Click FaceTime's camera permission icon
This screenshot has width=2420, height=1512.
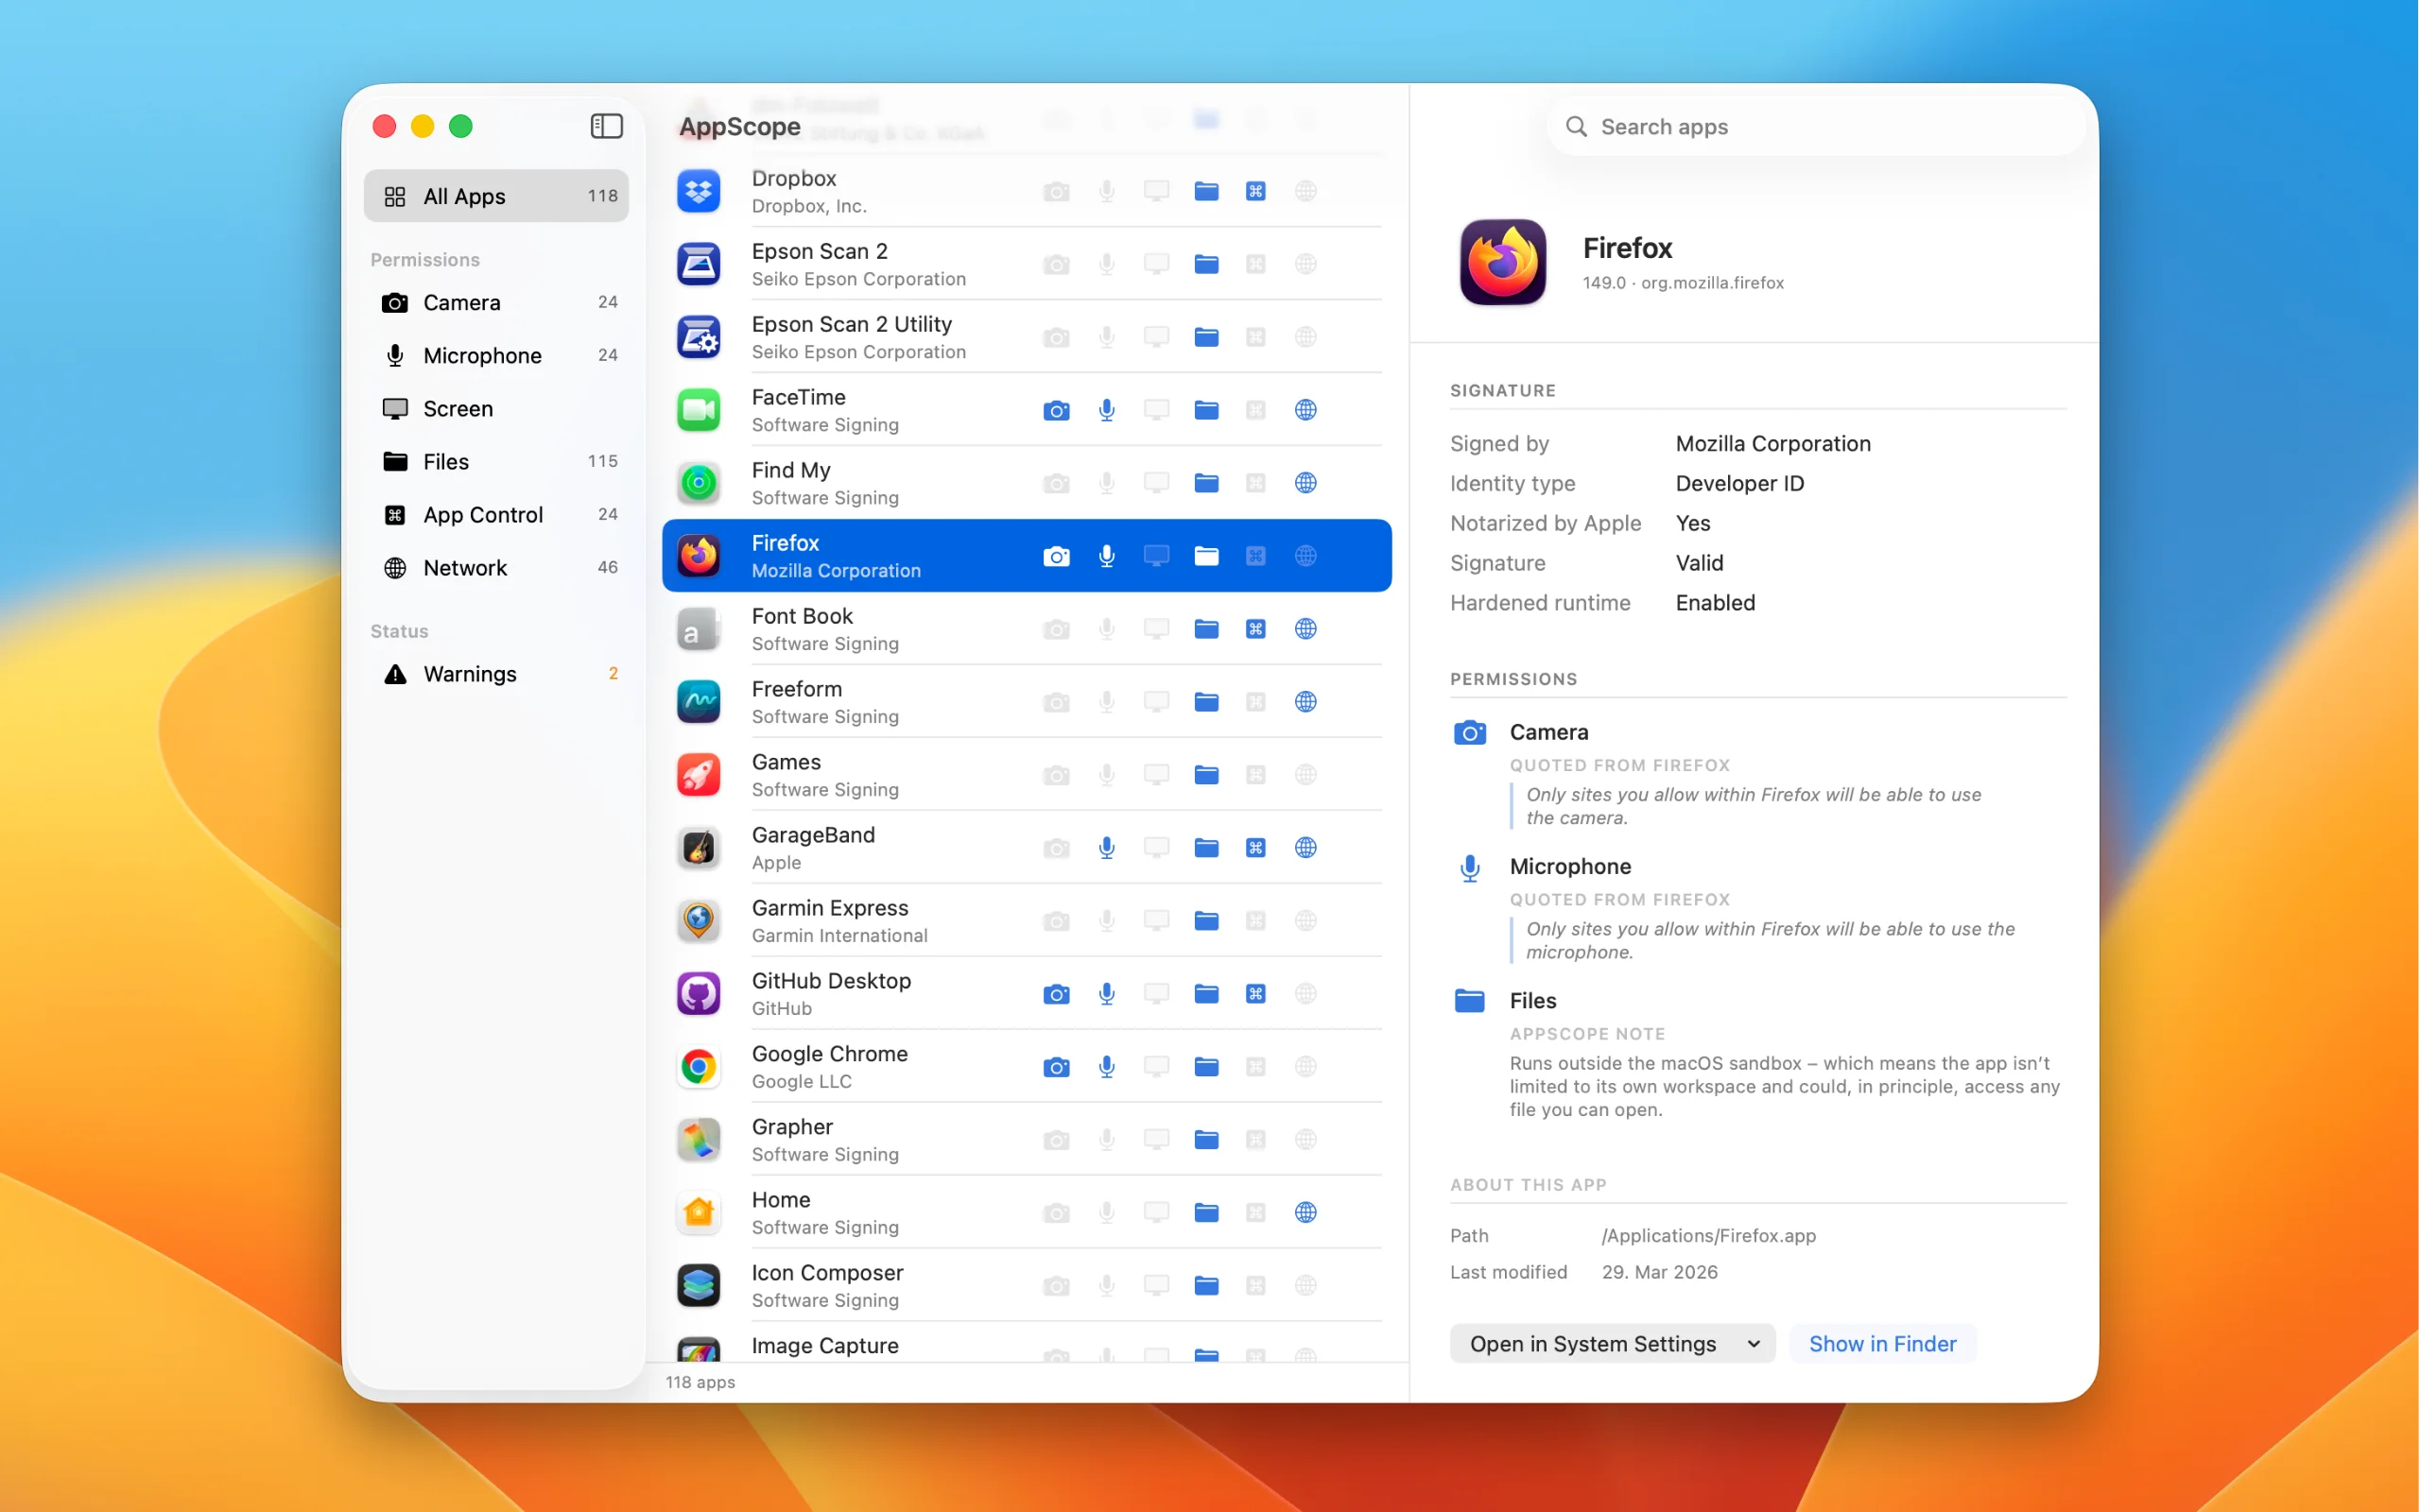pyautogui.click(x=1056, y=410)
